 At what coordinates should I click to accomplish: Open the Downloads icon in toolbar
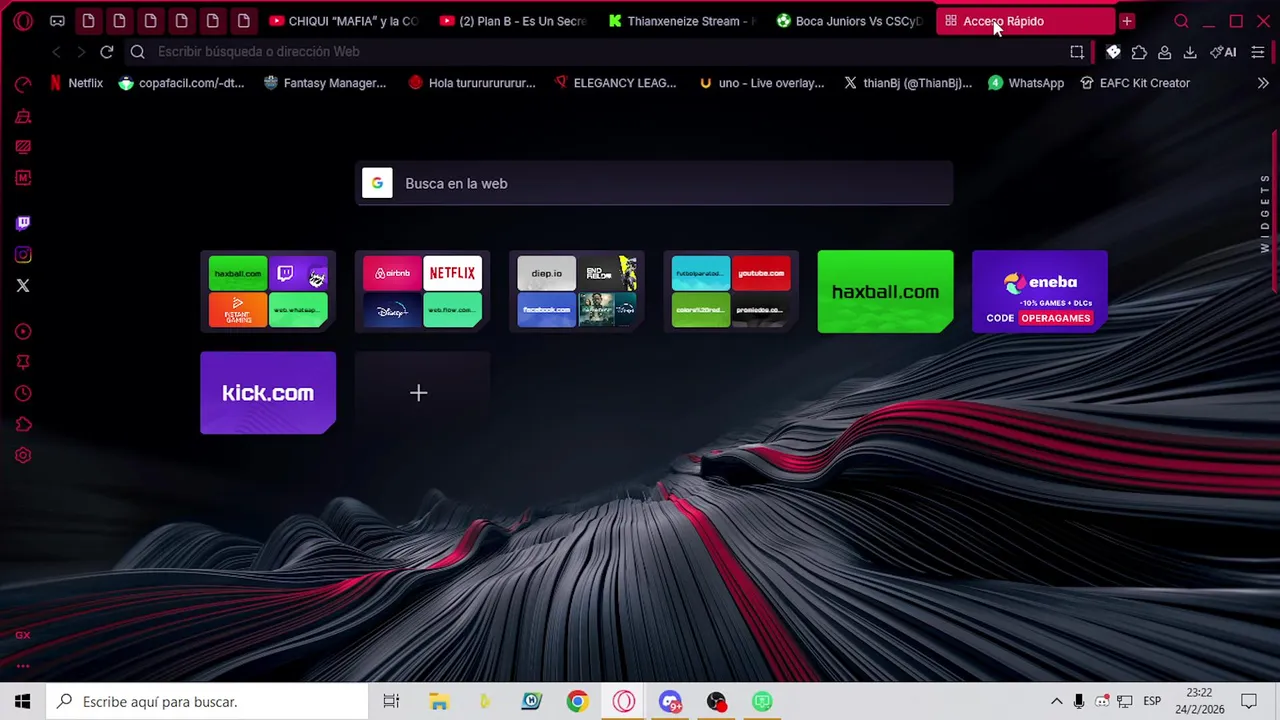click(x=1190, y=52)
